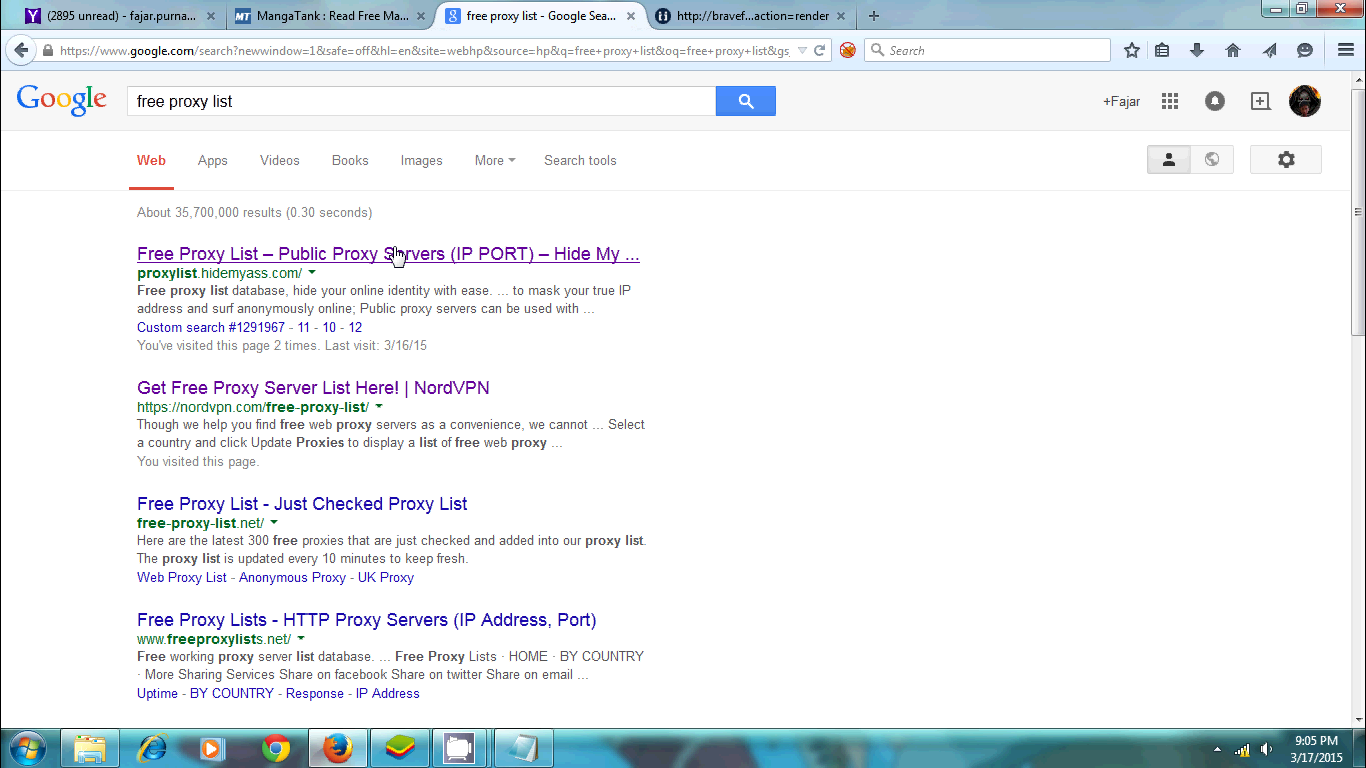The width and height of the screenshot is (1366, 768).
Task: Go to the Firefox home page
Action: tap(1233, 50)
